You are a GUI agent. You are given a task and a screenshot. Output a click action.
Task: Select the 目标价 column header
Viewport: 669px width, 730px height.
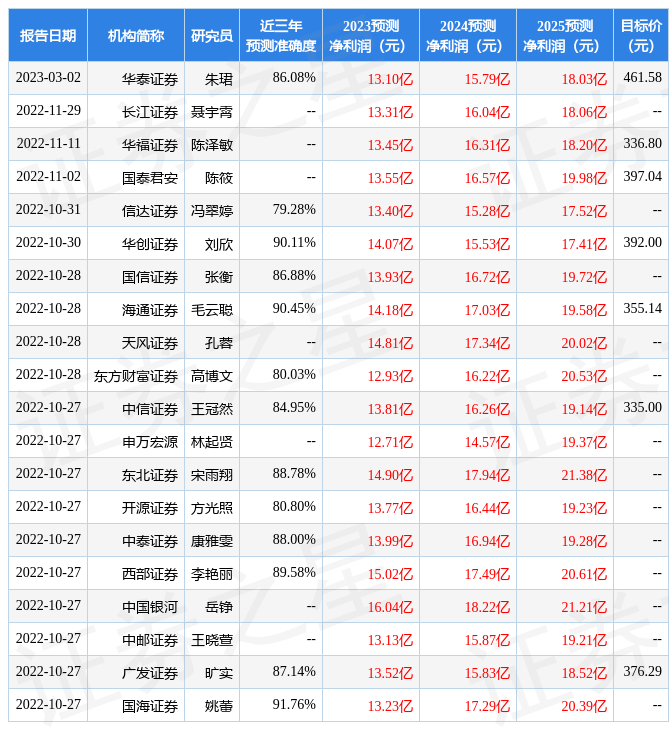coord(641,35)
